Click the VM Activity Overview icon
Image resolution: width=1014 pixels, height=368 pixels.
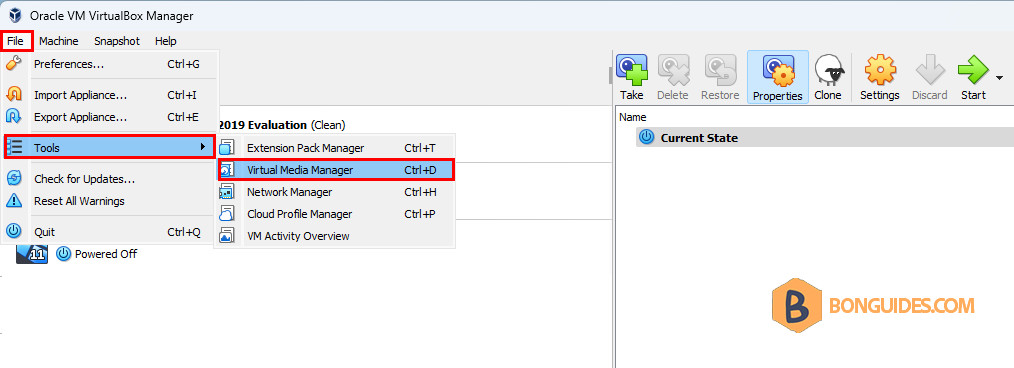click(x=227, y=236)
